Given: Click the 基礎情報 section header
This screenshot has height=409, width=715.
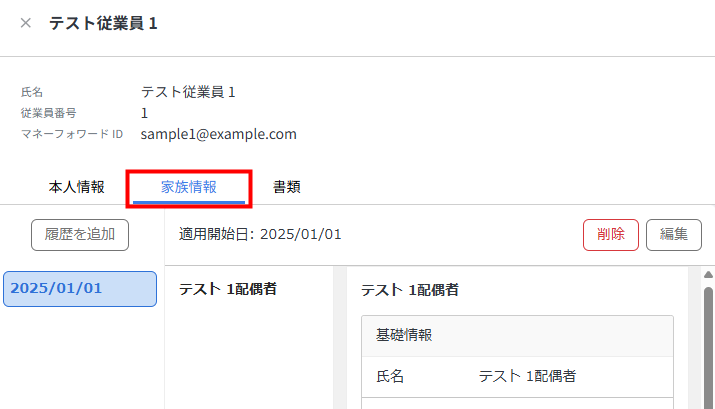Looking at the screenshot, I should (x=404, y=335).
